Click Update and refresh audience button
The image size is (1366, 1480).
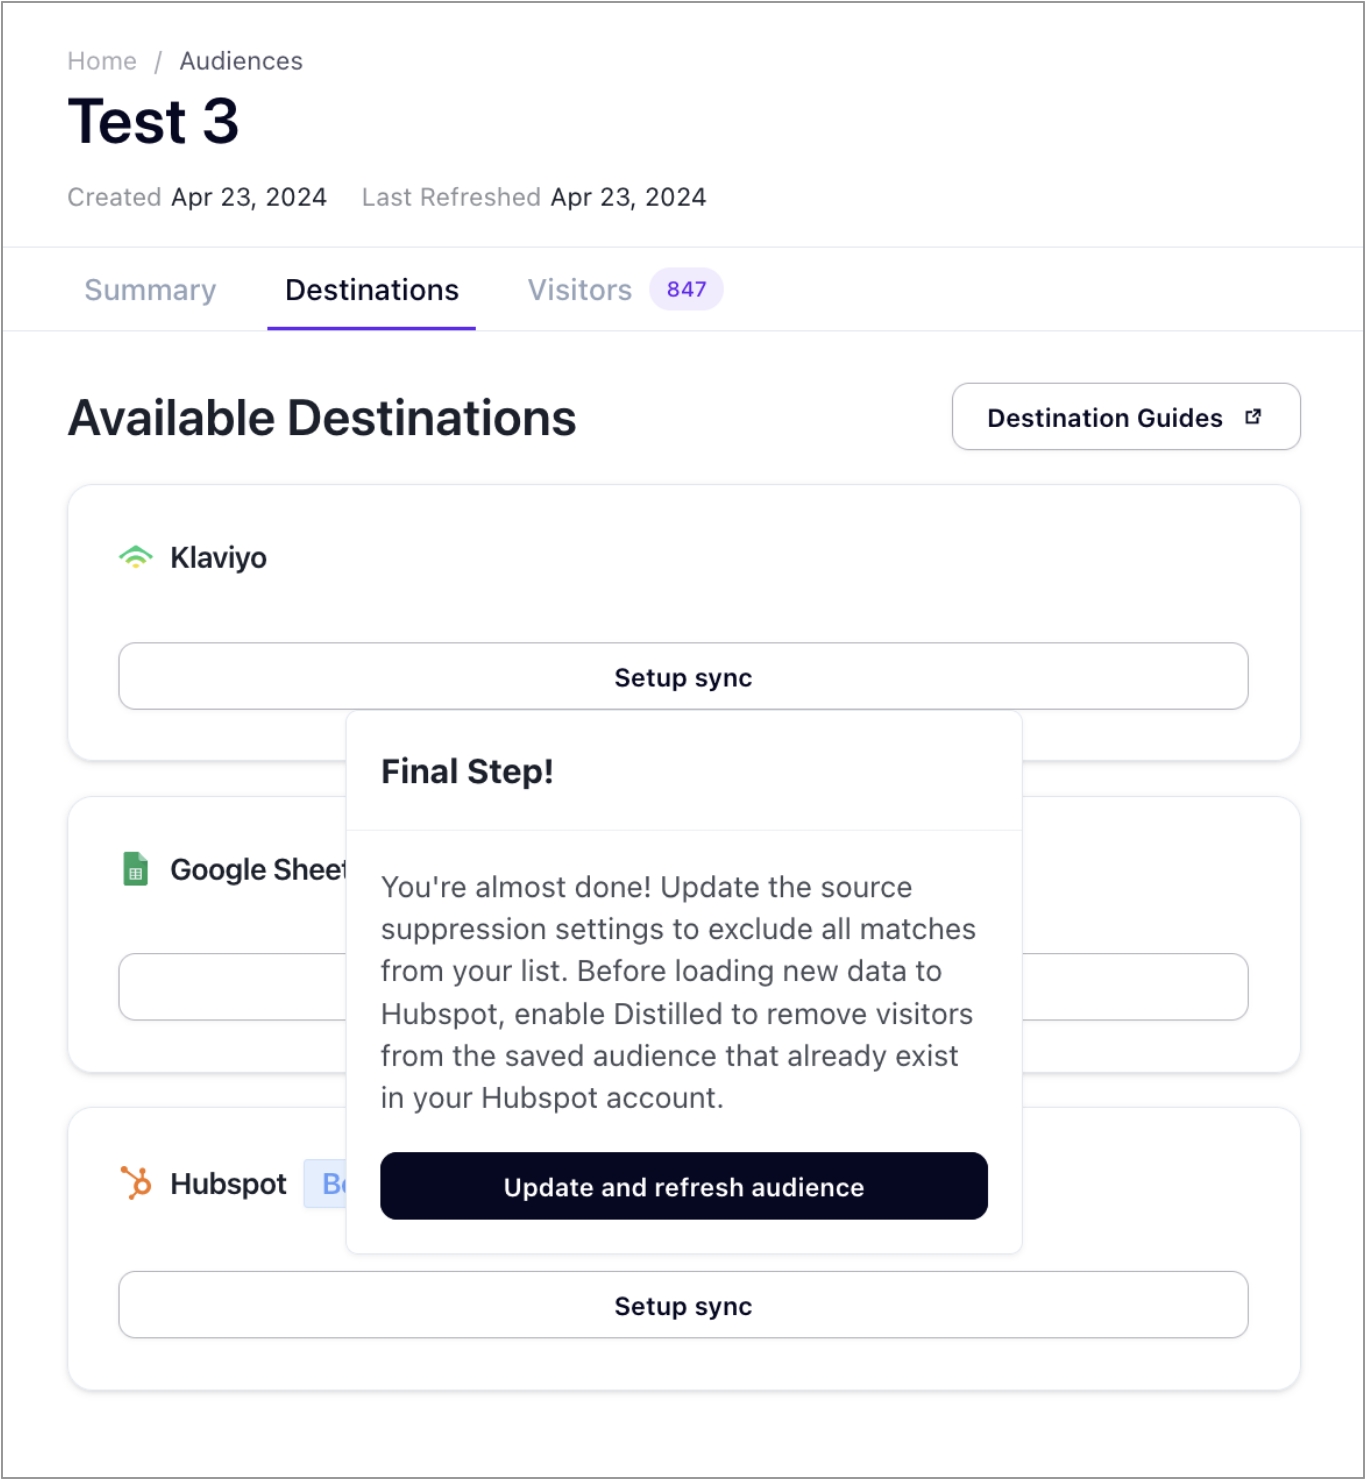tap(683, 1187)
